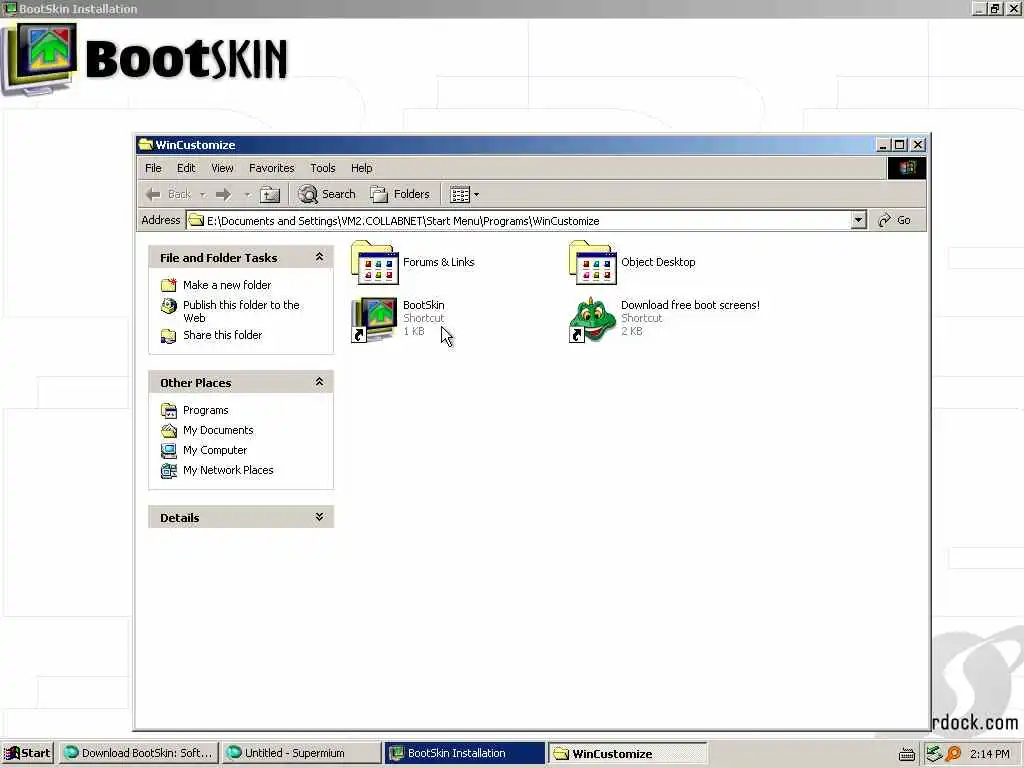Open the BootSkin shortcut icon
This screenshot has height=768, width=1024.
374,319
